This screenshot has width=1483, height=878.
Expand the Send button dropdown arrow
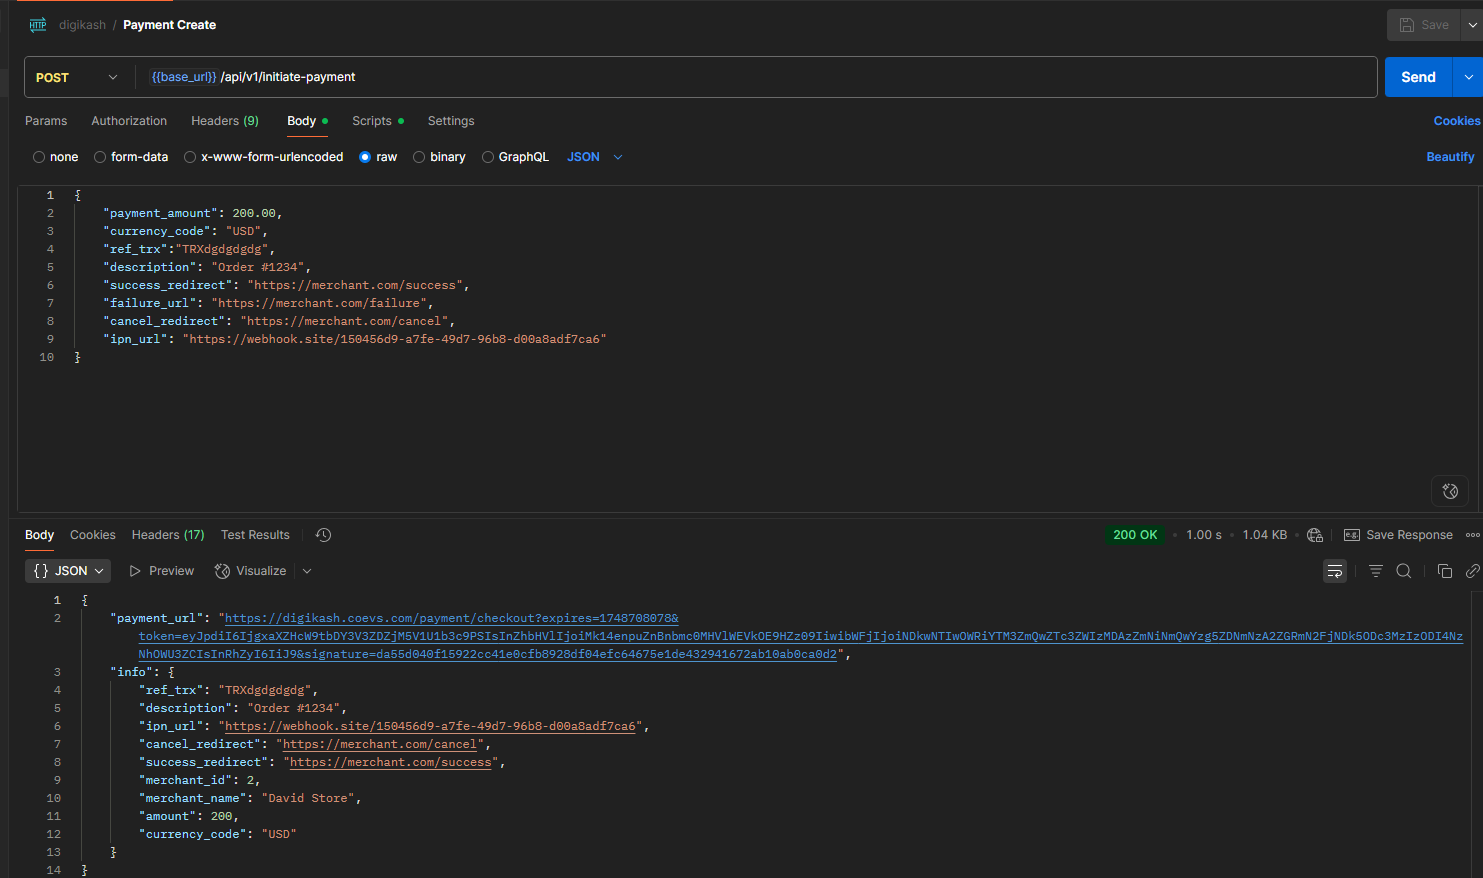pyautogui.click(x=1468, y=77)
